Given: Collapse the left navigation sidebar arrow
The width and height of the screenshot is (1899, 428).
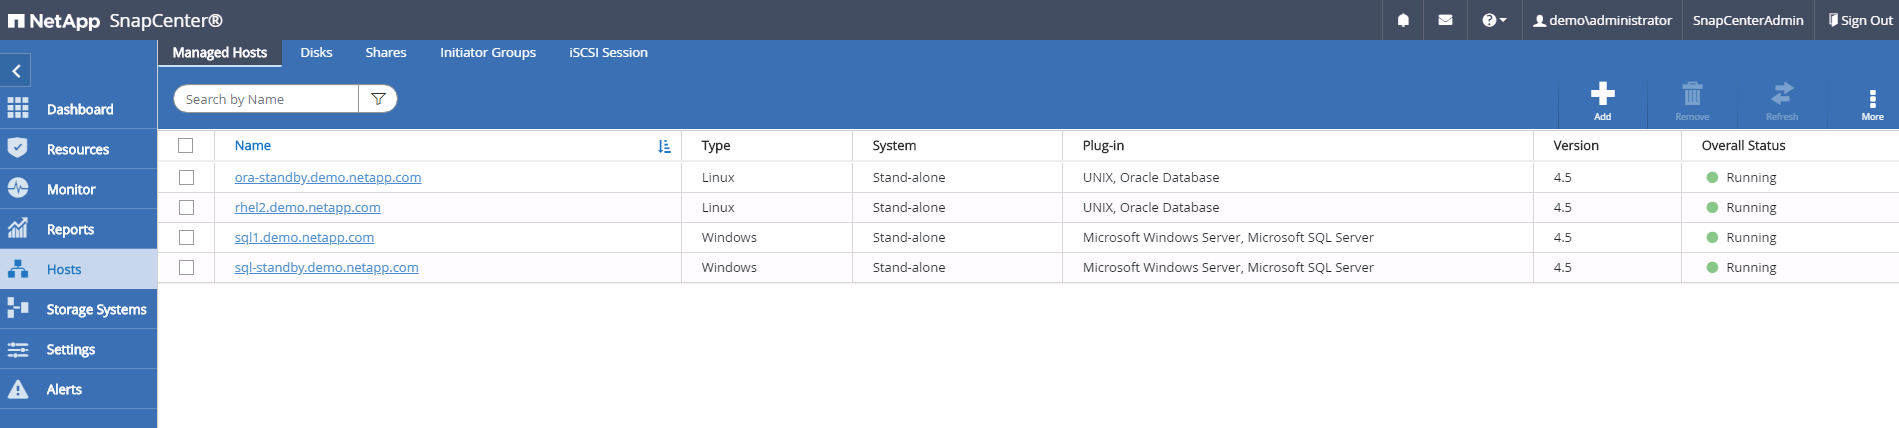Looking at the screenshot, I should pyautogui.click(x=16, y=71).
